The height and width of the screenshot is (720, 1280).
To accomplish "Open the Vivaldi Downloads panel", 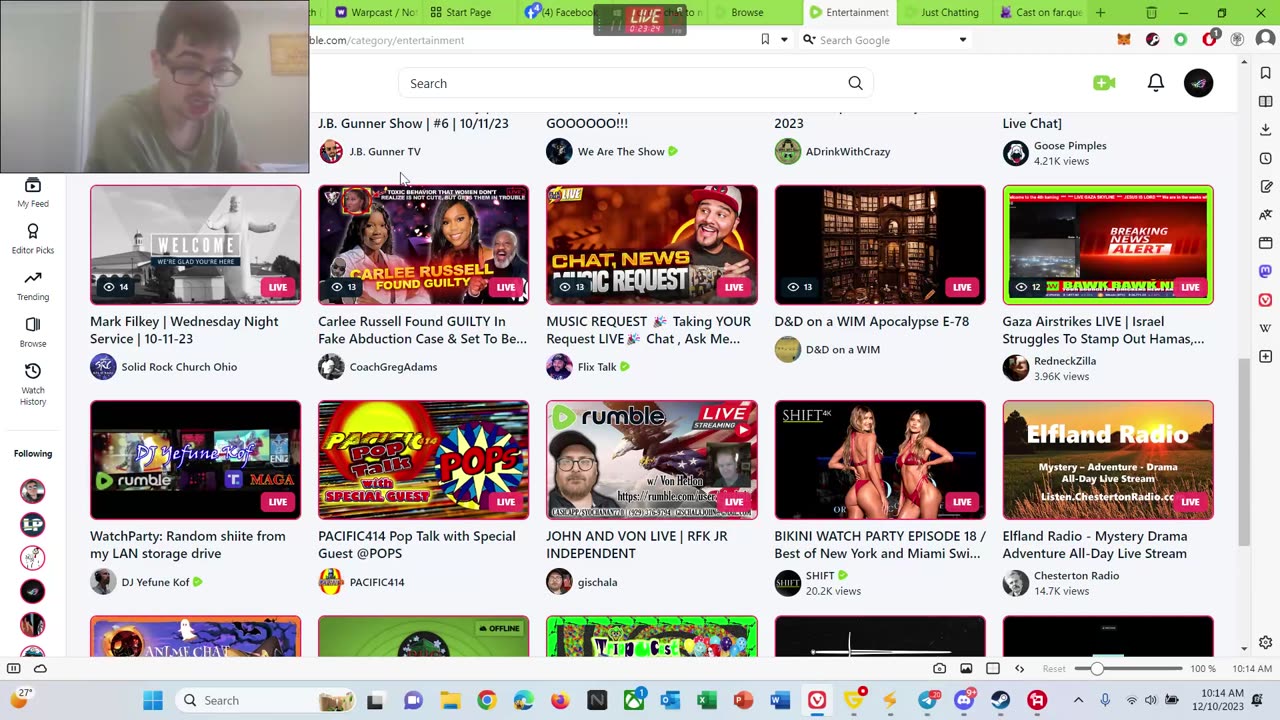I will tap(1266, 130).
